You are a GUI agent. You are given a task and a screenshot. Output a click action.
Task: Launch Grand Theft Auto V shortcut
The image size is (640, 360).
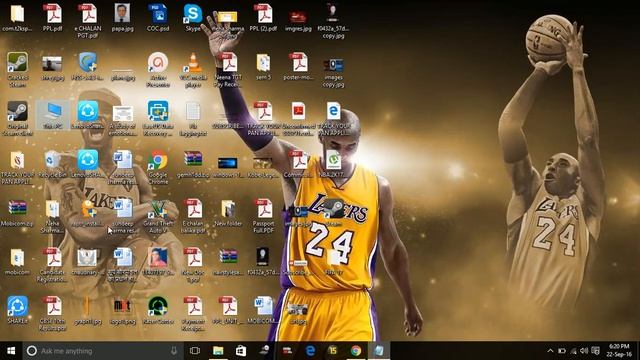pos(158,216)
